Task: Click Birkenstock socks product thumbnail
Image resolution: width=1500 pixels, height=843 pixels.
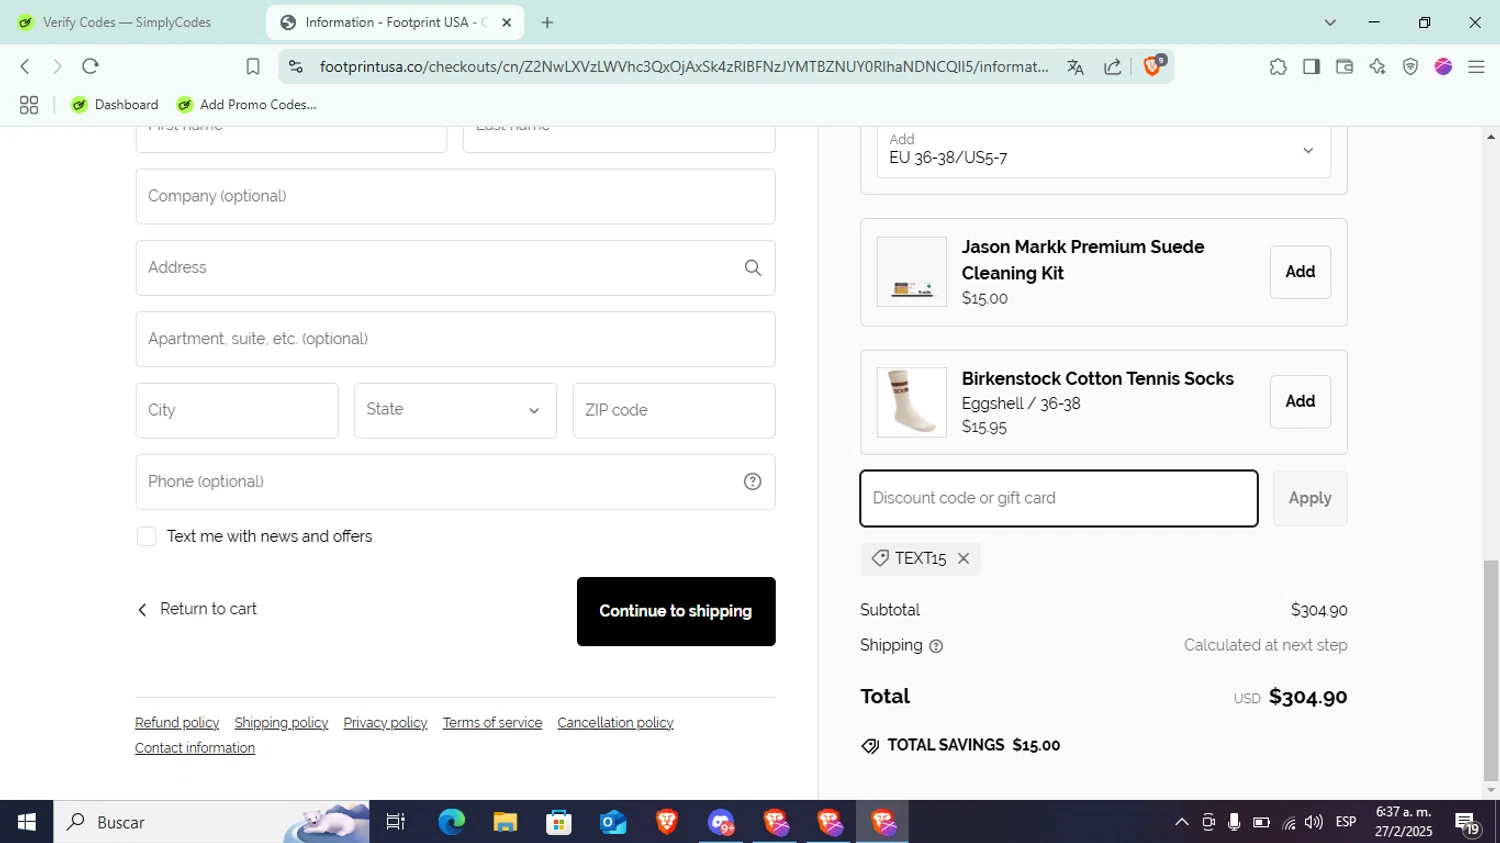Action: pyautogui.click(x=912, y=402)
